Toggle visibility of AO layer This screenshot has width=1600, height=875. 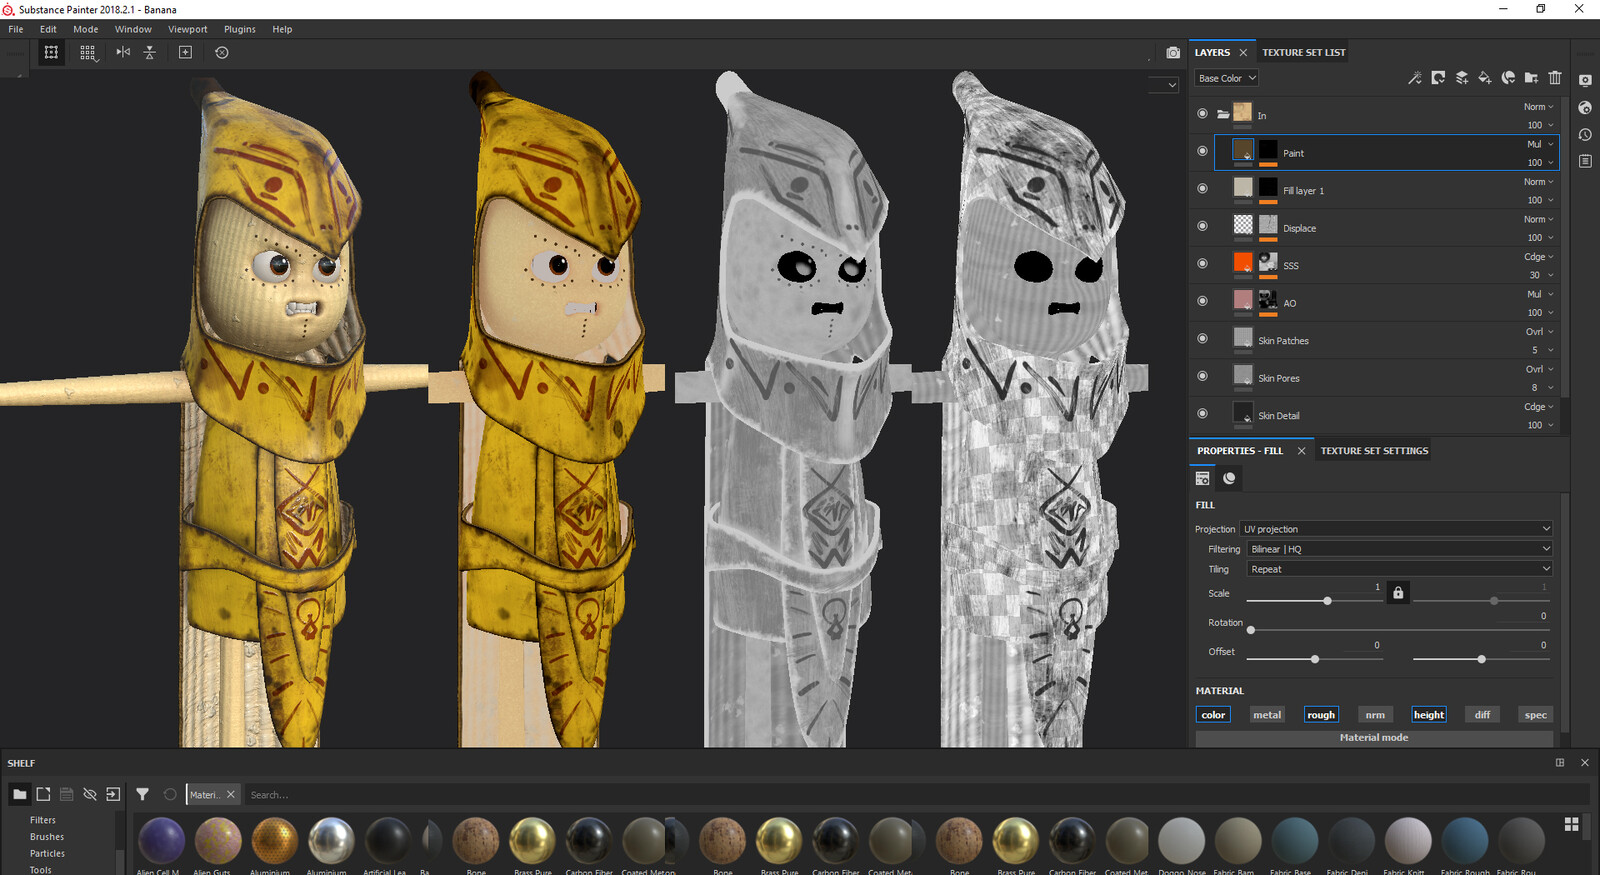pyautogui.click(x=1202, y=301)
